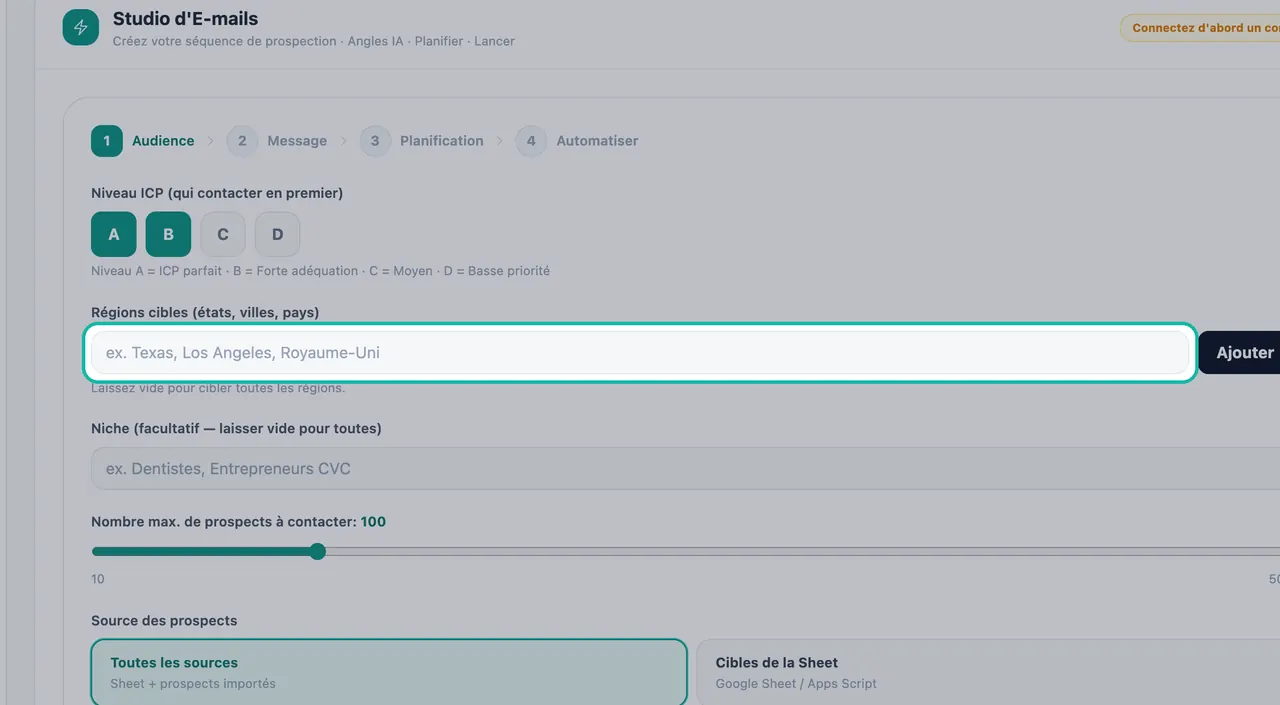Click the prospect count value 100

click(x=373, y=522)
